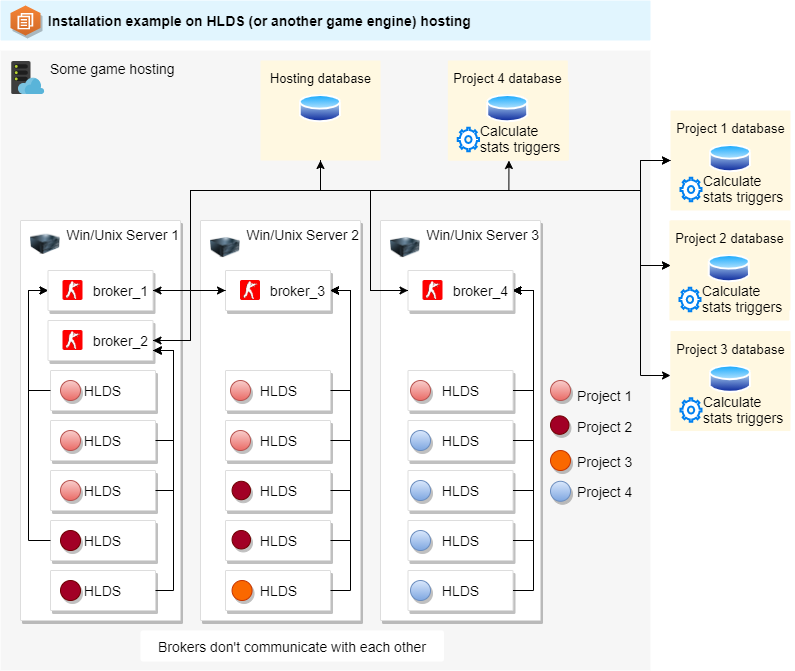The image size is (795, 671).
Task: Select the Project 2 database cylinder icon
Action: click(730, 268)
